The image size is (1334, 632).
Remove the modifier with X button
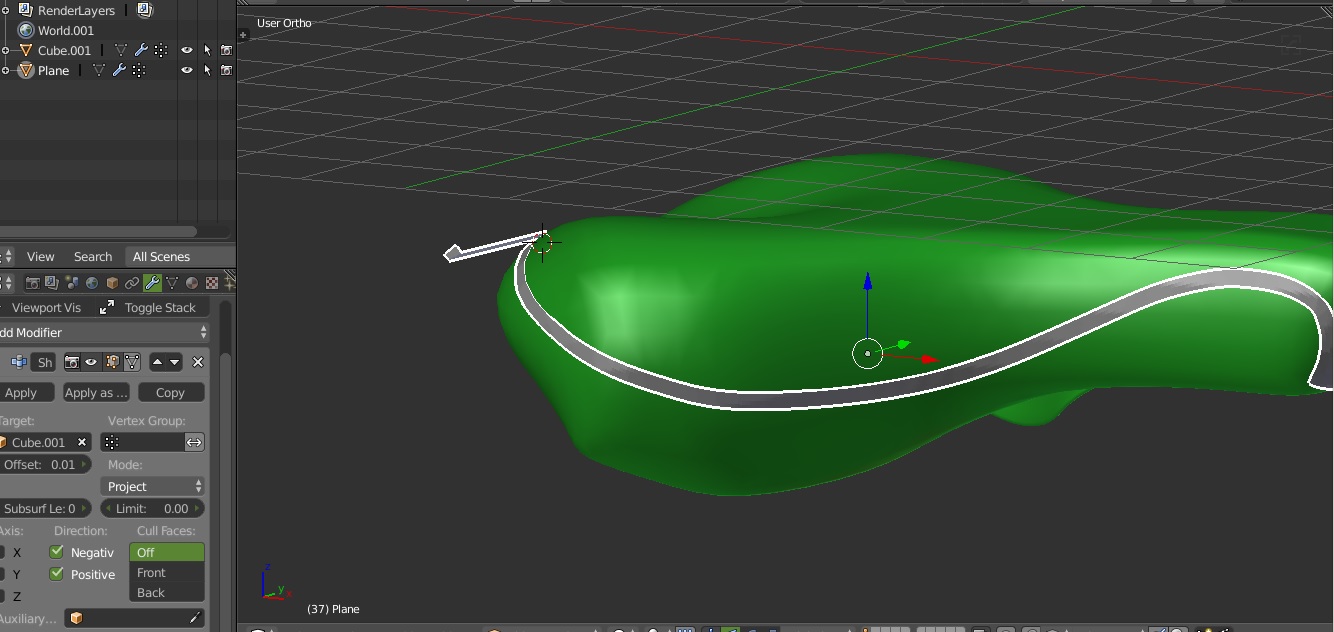(198, 362)
